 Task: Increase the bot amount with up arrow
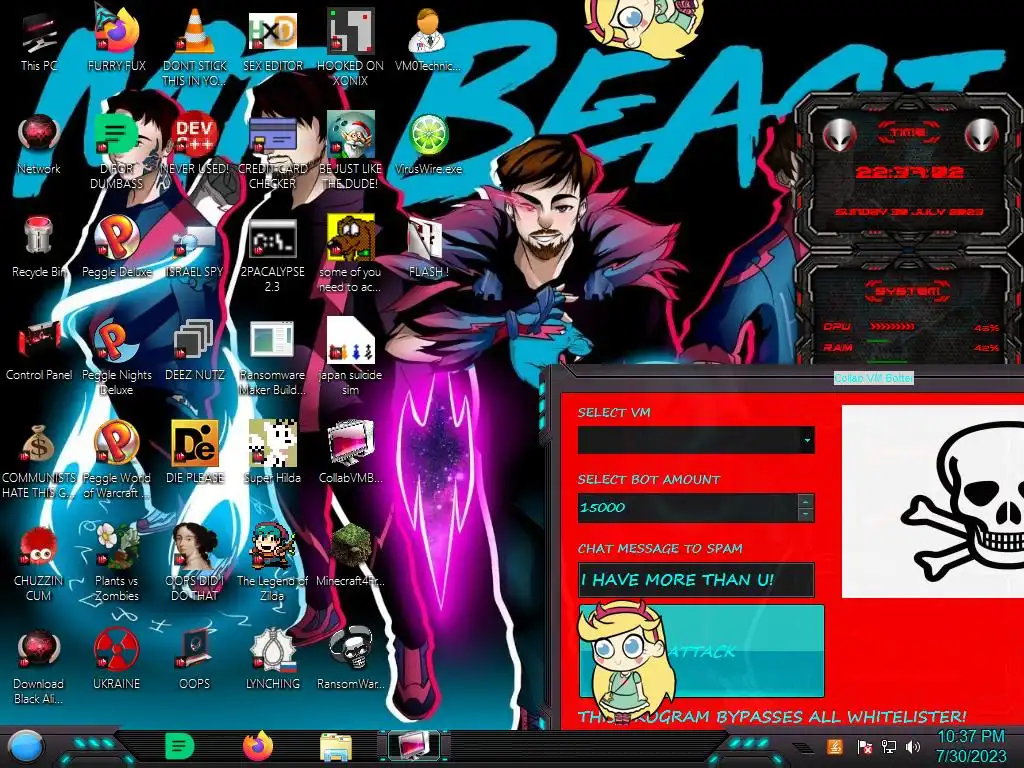click(x=806, y=502)
